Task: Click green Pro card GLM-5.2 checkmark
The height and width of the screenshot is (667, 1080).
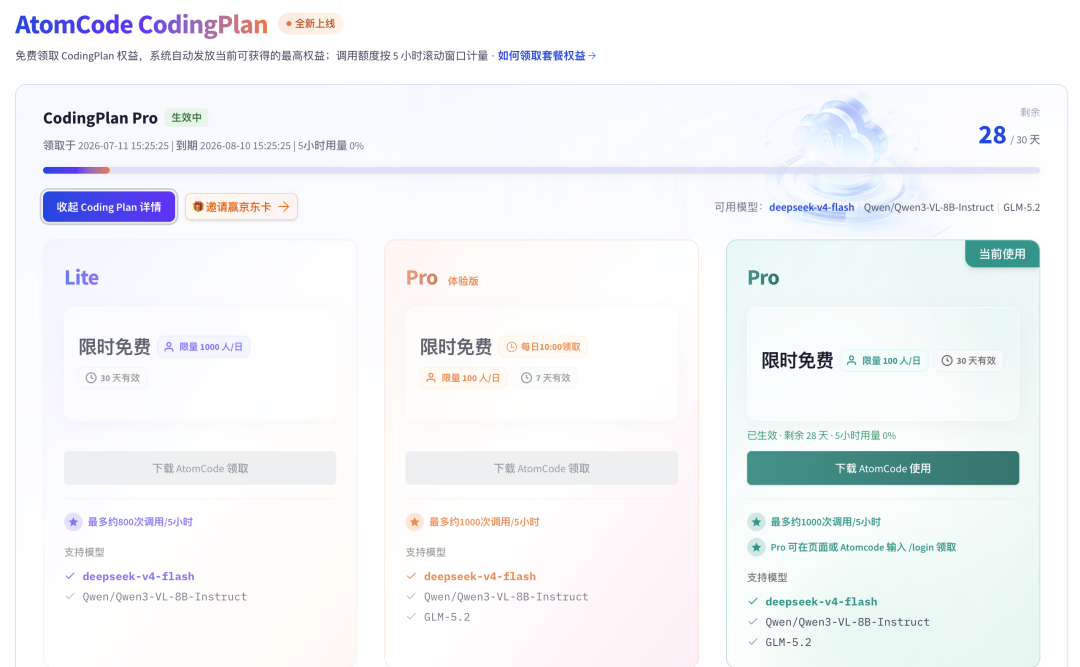Action: pyautogui.click(x=753, y=642)
